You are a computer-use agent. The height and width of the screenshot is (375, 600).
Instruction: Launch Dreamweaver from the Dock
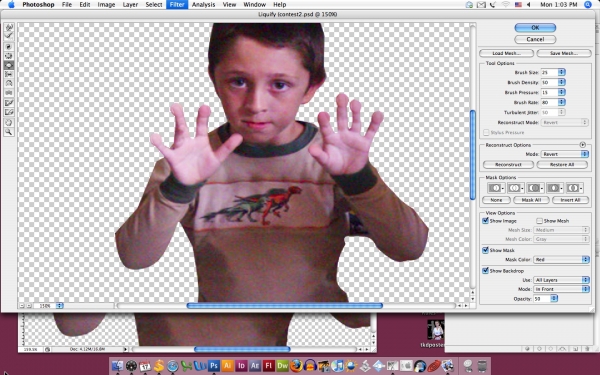coord(282,366)
